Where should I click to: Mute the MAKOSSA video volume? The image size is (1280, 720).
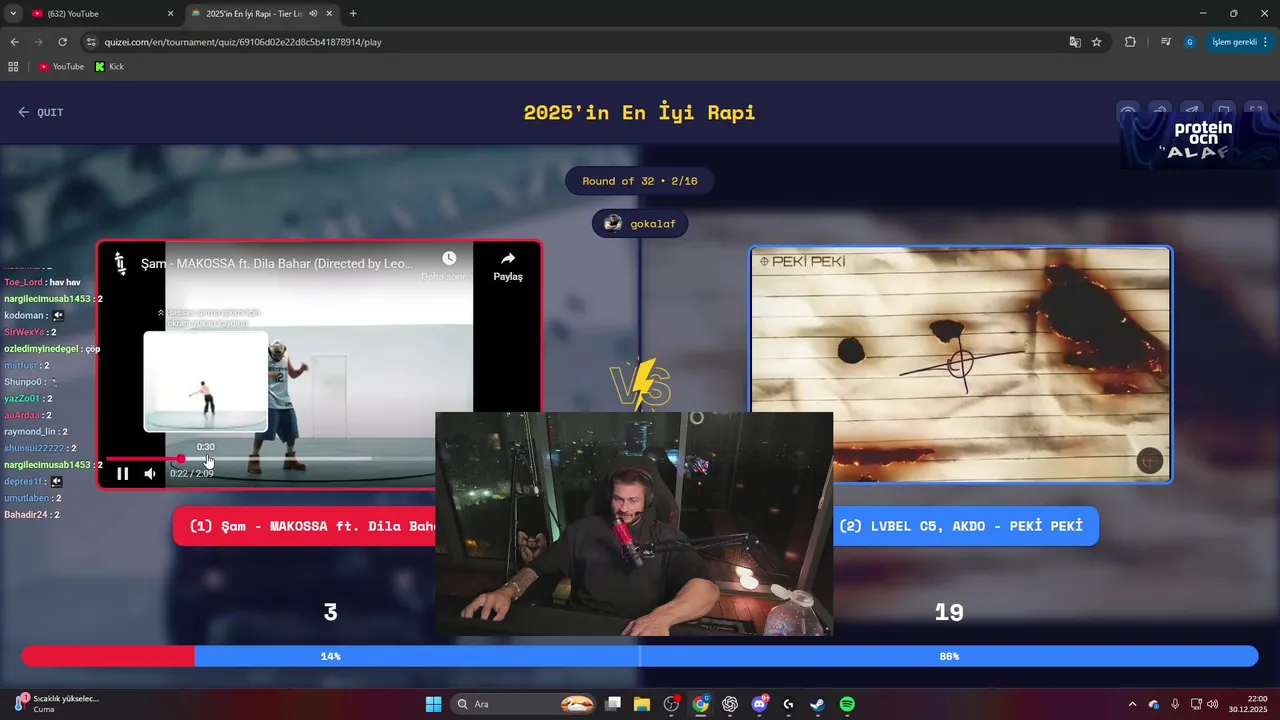[x=150, y=474]
